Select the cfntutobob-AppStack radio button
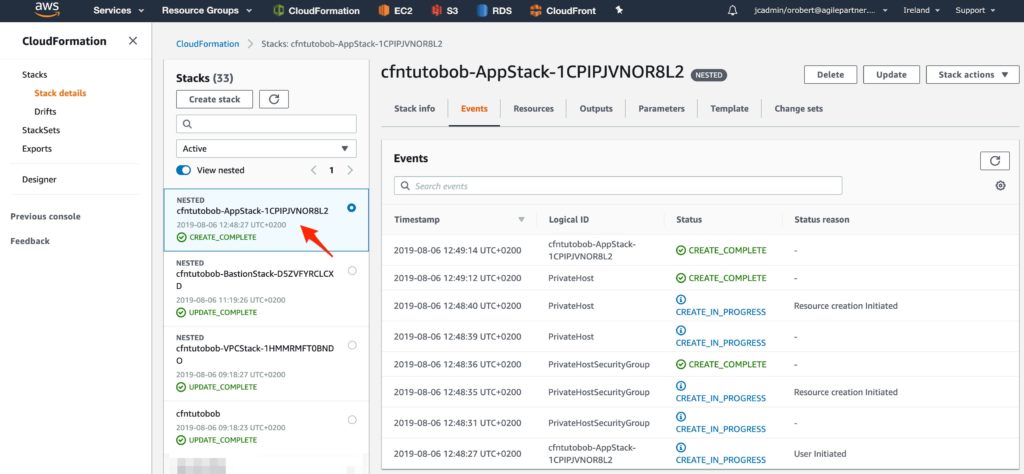This screenshot has width=1024, height=474. pyautogui.click(x=352, y=208)
